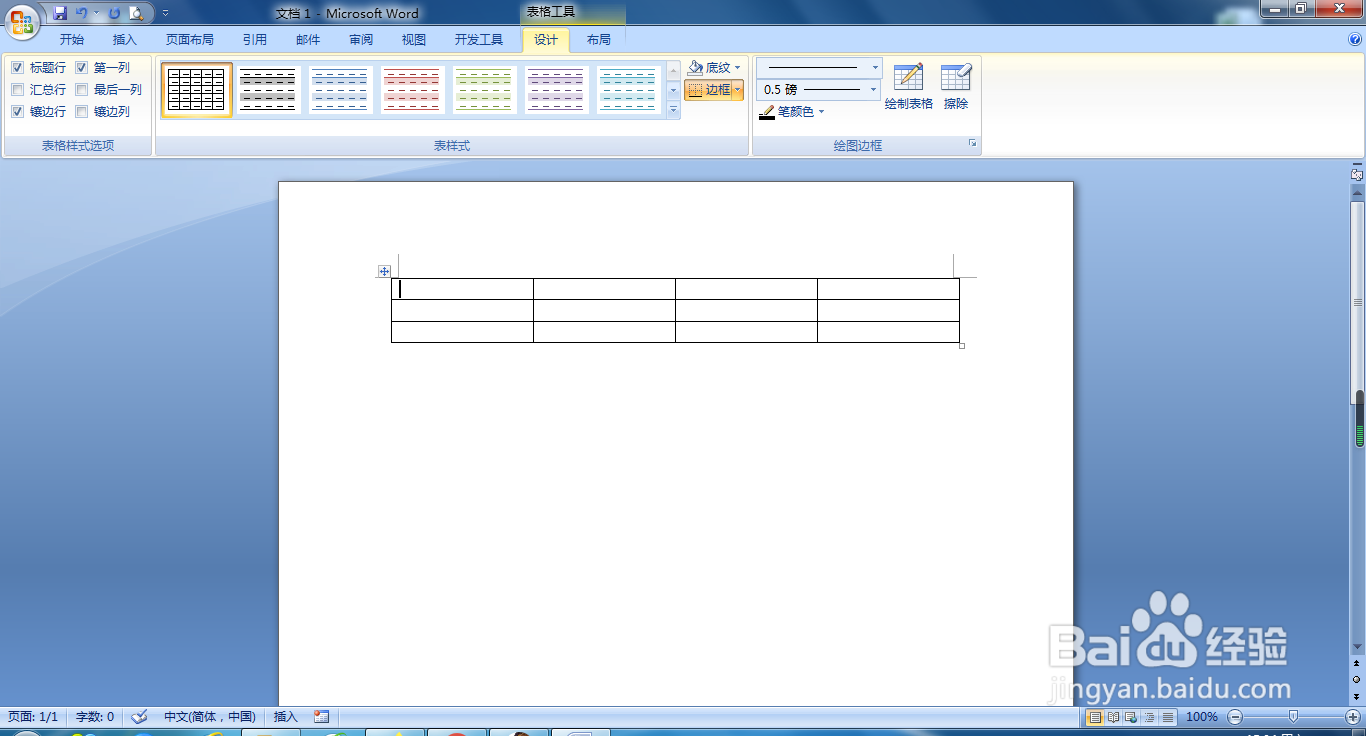Screen dimensions: 1366x736
Task: Click the 页面: 1/1 status indicator
Action: [33, 717]
